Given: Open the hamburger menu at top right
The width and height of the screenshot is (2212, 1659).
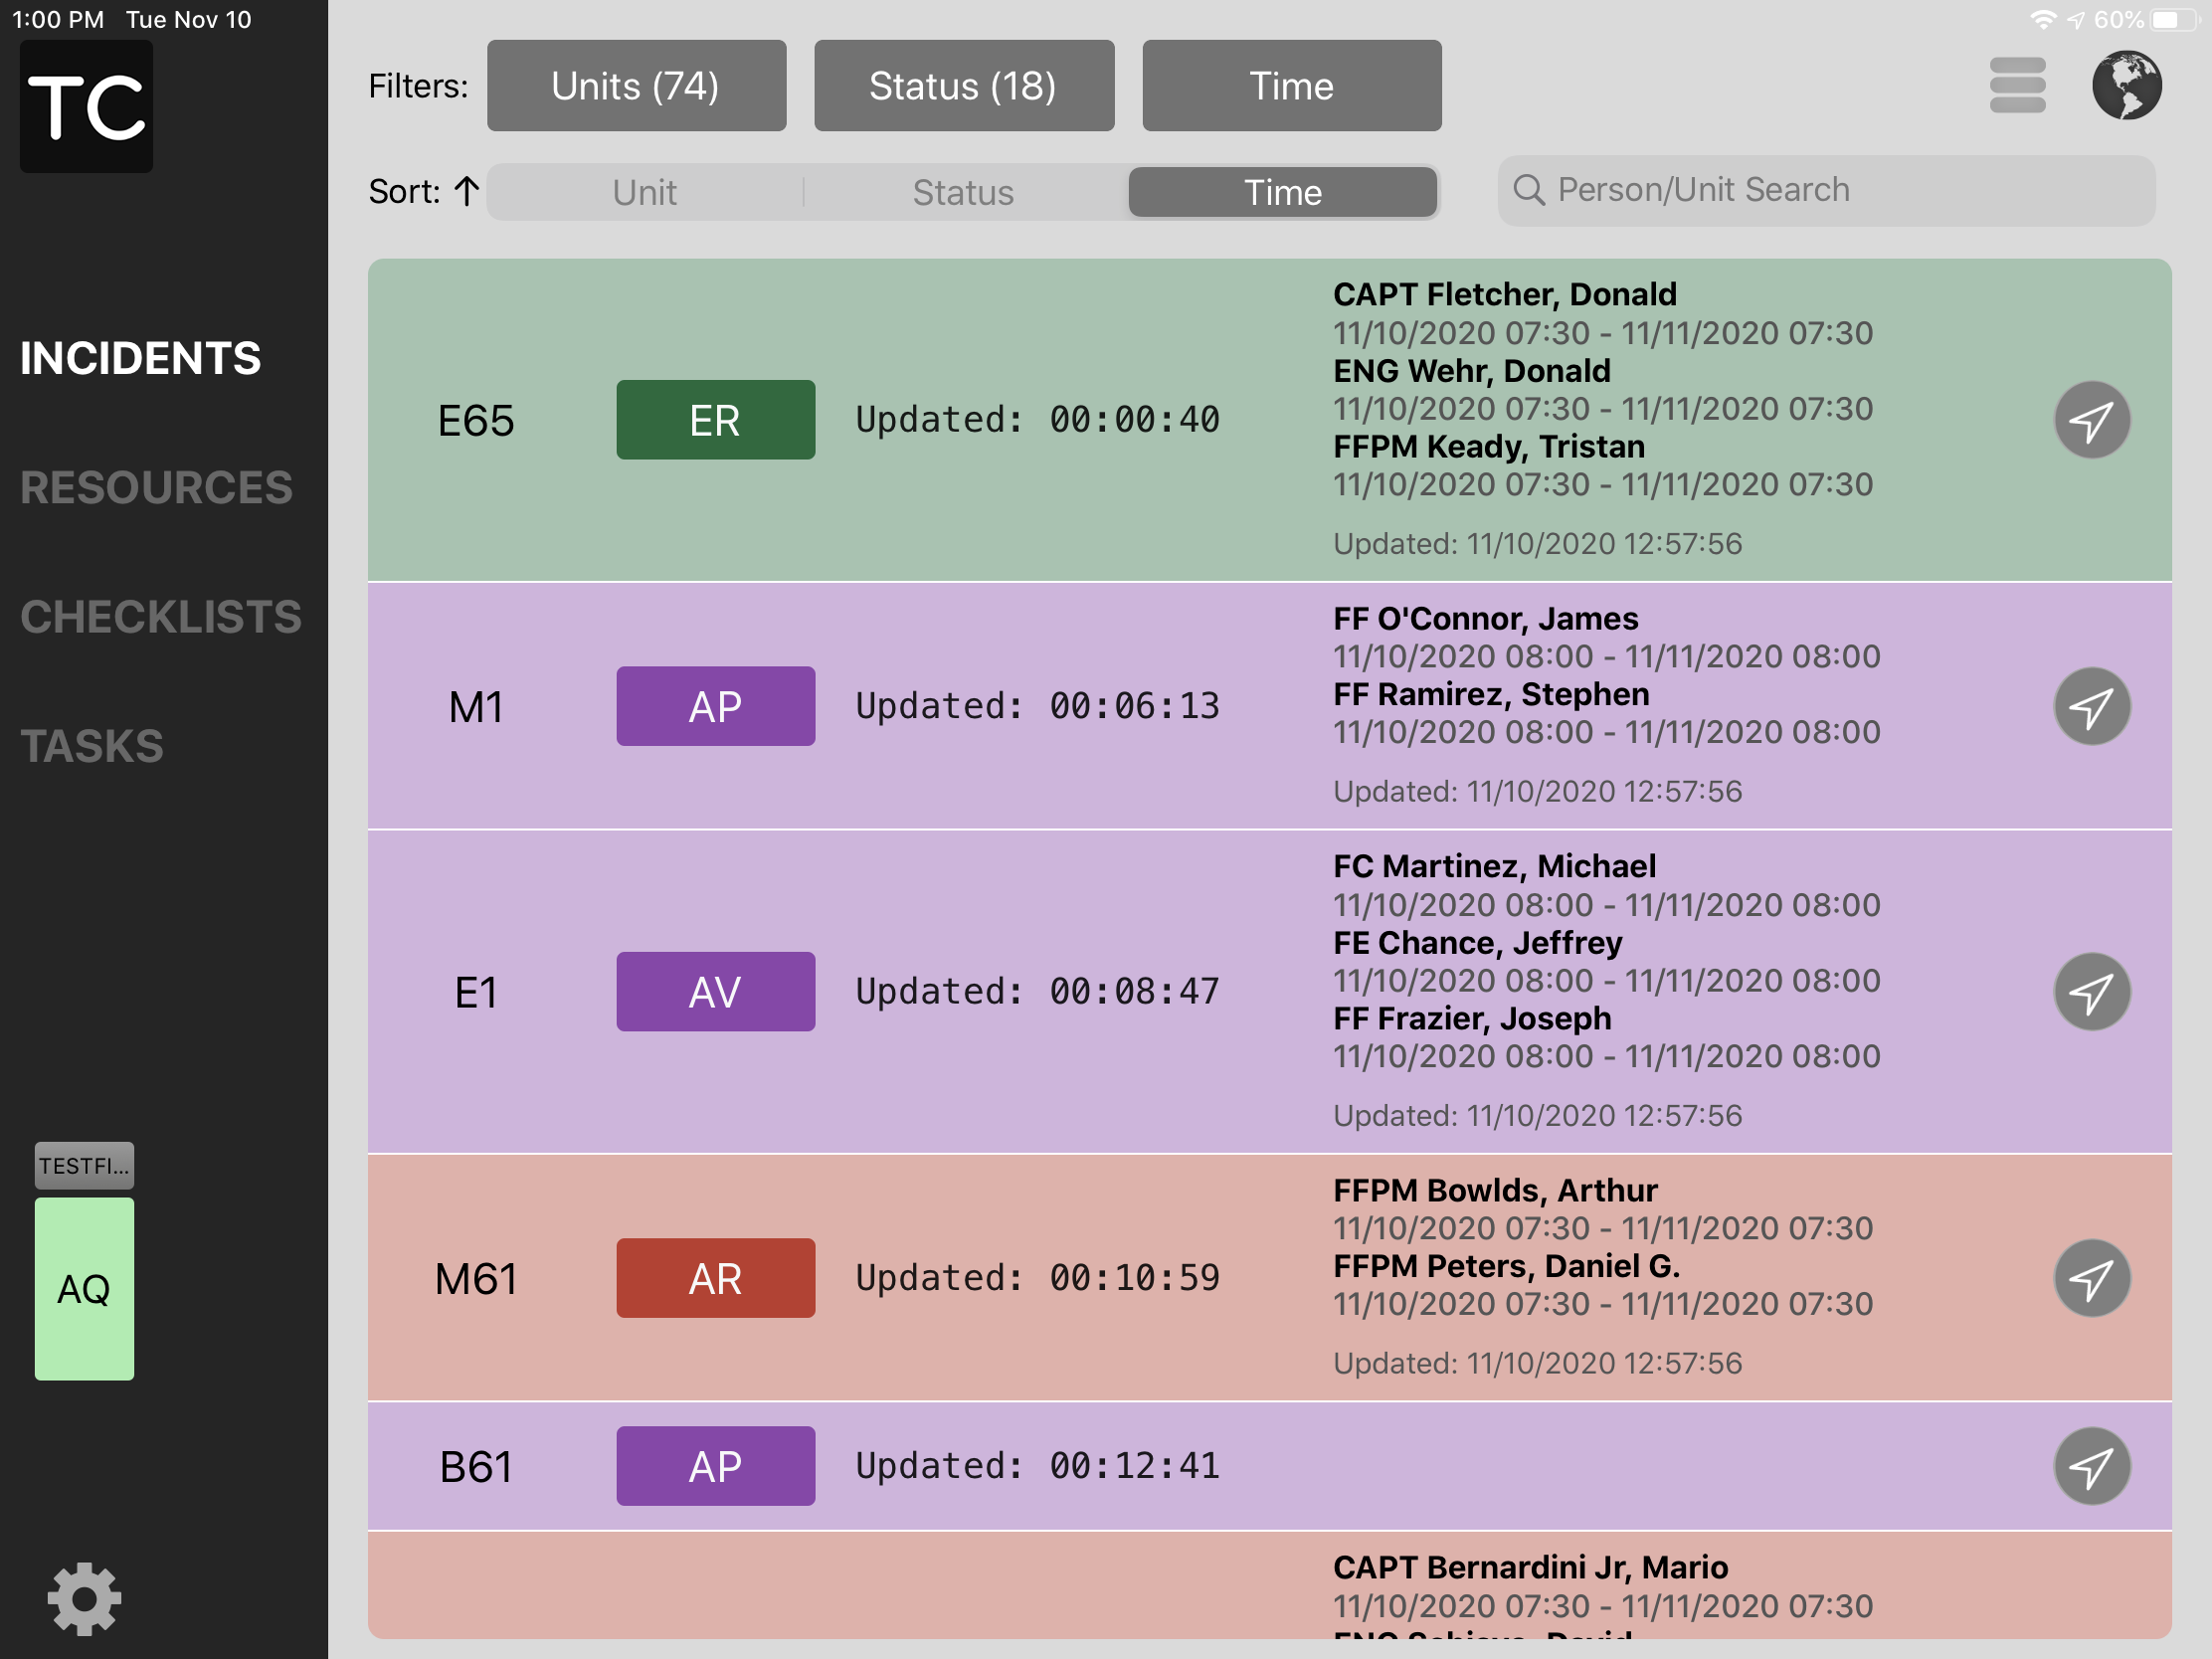Looking at the screenshot, I should [x=2018, y=86].
